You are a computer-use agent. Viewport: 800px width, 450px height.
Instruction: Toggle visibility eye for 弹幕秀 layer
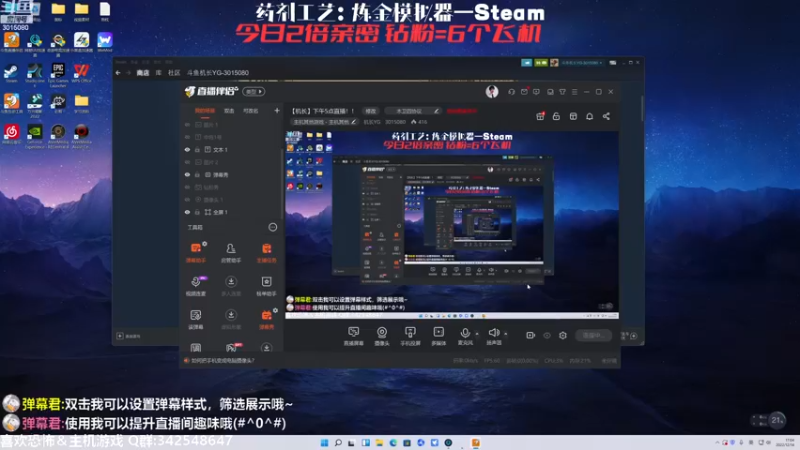point(187,174)
